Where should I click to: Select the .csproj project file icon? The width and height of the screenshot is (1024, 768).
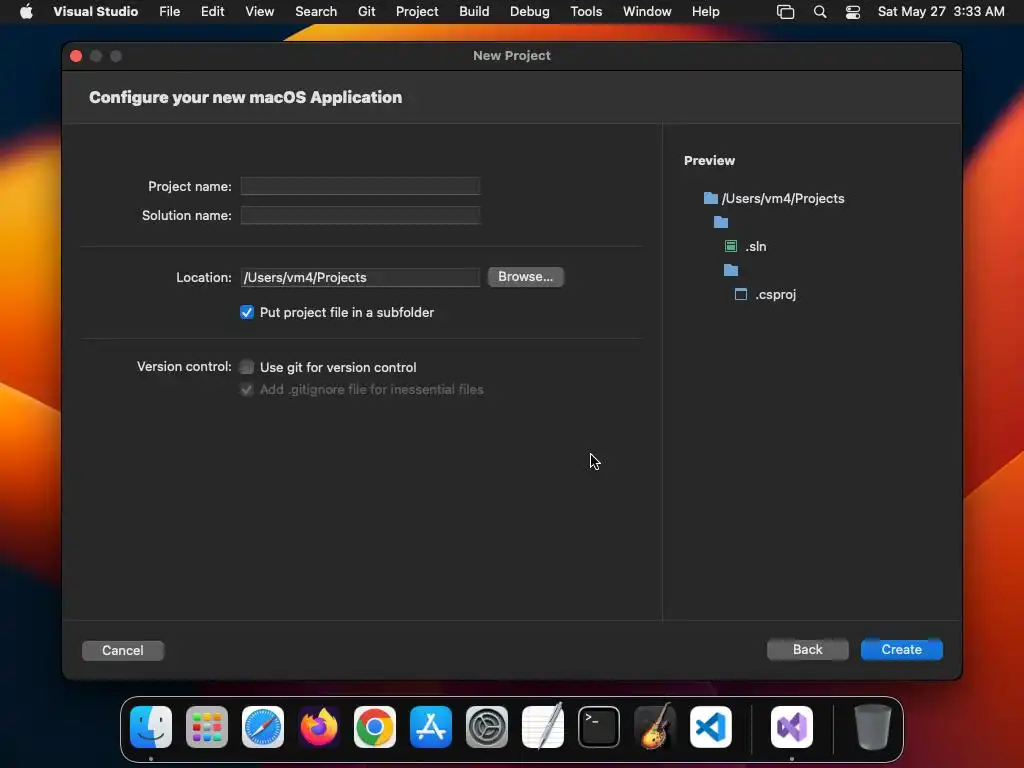click(741, 295)
